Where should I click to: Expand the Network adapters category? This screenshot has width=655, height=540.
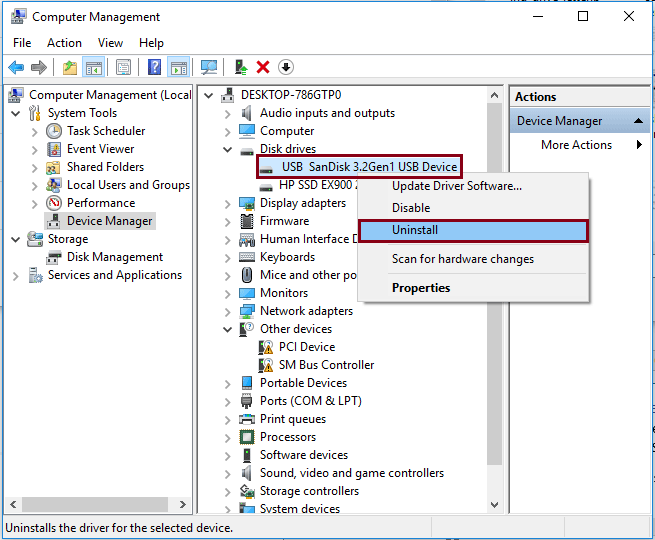(x=228, y=312)
